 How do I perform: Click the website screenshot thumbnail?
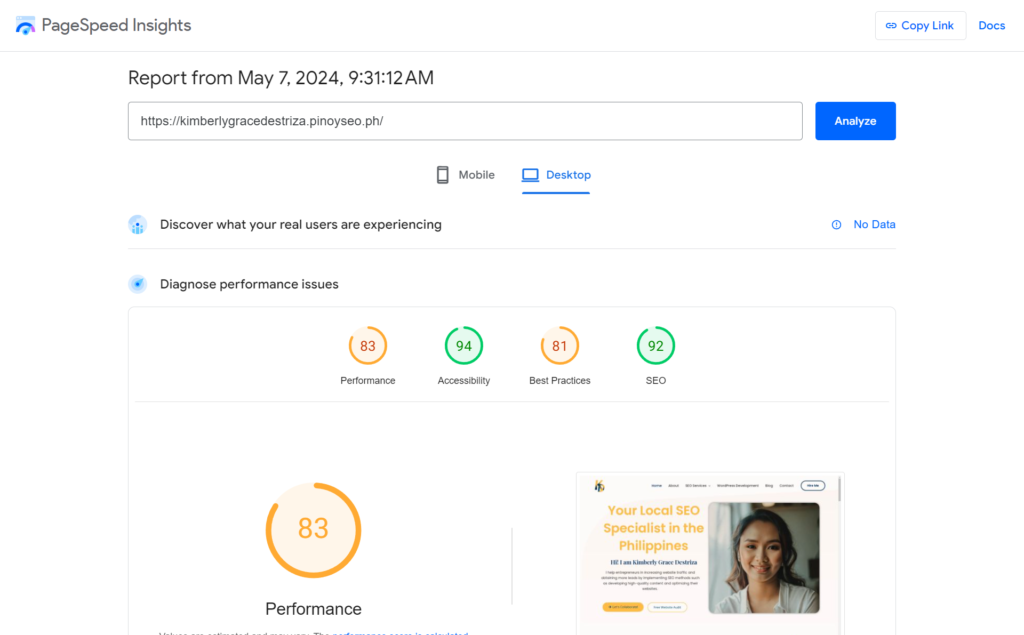pos(710,553)
